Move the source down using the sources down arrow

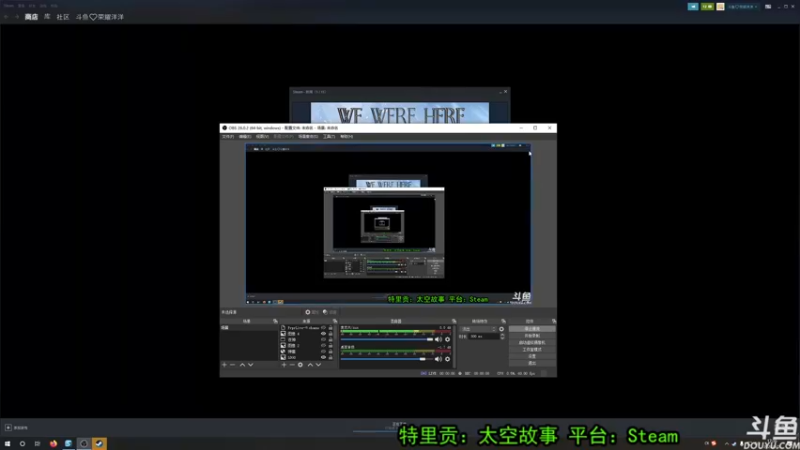pyautogui.click(x=318, y=365)
